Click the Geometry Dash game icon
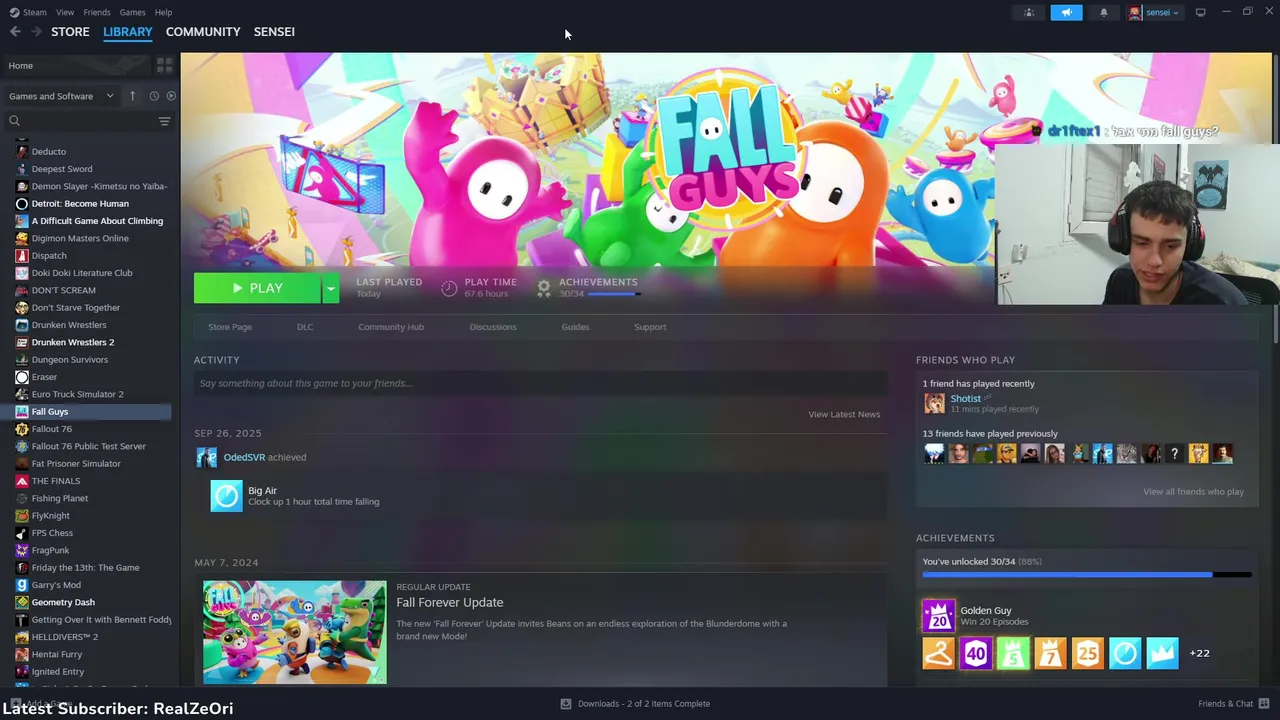 [x=22, y=602]
